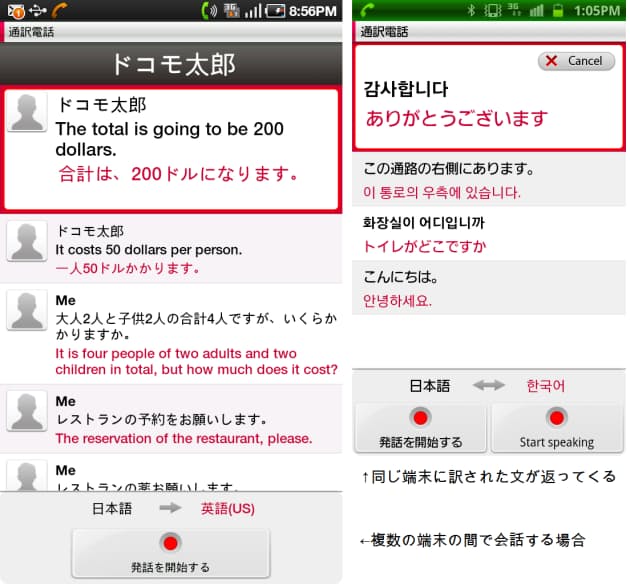Tap the double arrow between 日本語 and 한국어
This screenshot has height=584, width=630.
click(489, 385)
